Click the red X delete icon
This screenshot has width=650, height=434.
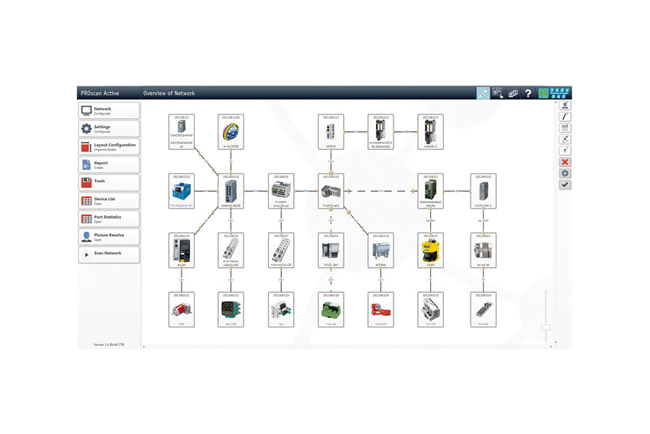click(x=565, y=162)
